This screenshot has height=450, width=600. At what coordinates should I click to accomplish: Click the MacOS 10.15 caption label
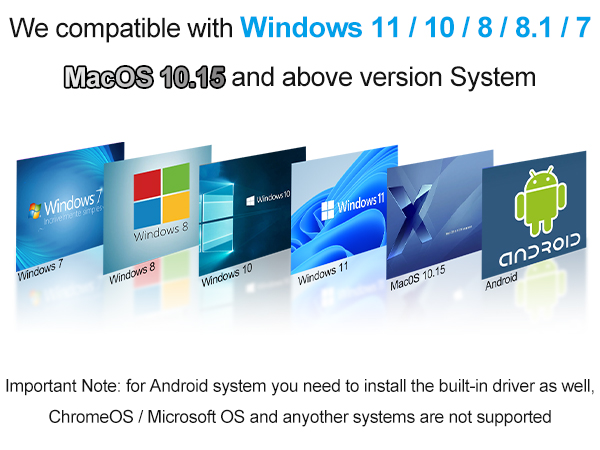pyautogui.click(x=418, y=277)
